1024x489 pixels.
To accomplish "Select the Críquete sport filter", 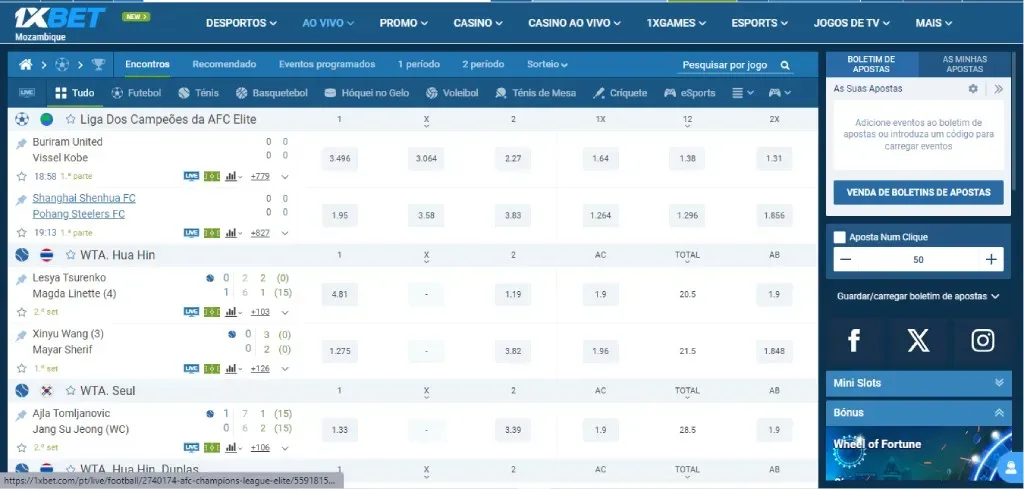I will pyautogui.click(x=620, y=93).
